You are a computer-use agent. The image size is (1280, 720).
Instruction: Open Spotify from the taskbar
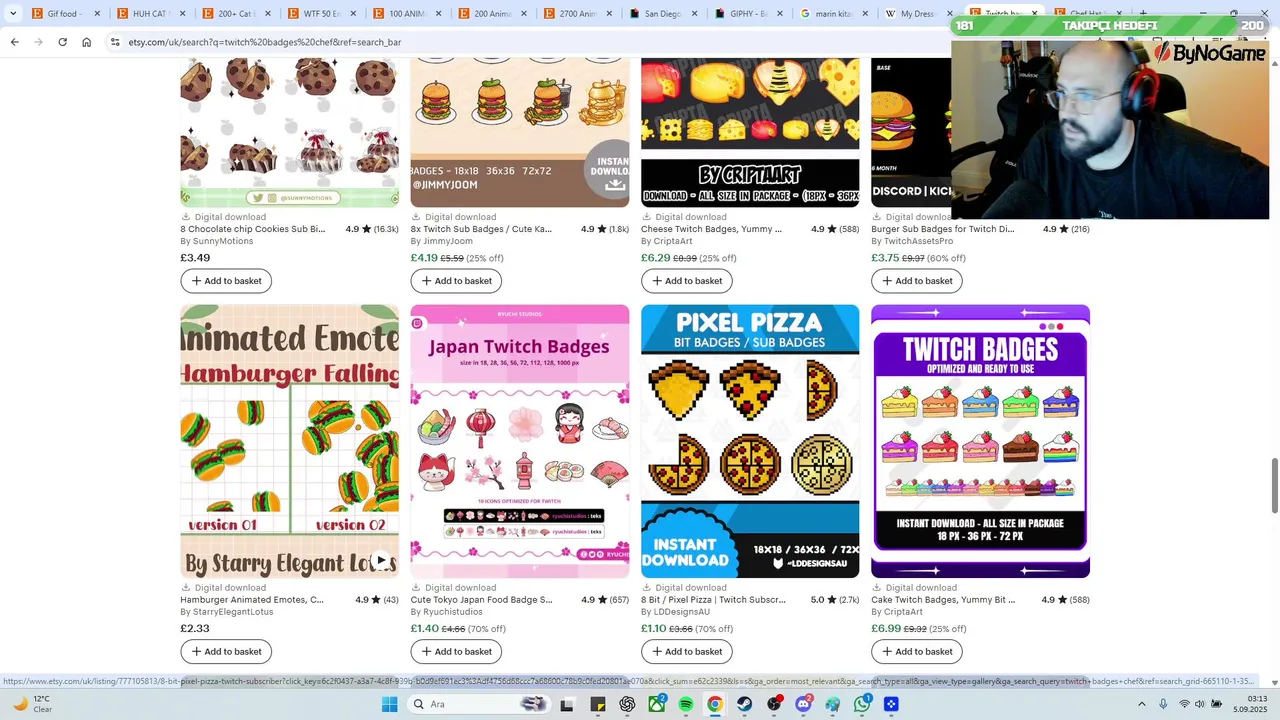(x=686, y=704)
